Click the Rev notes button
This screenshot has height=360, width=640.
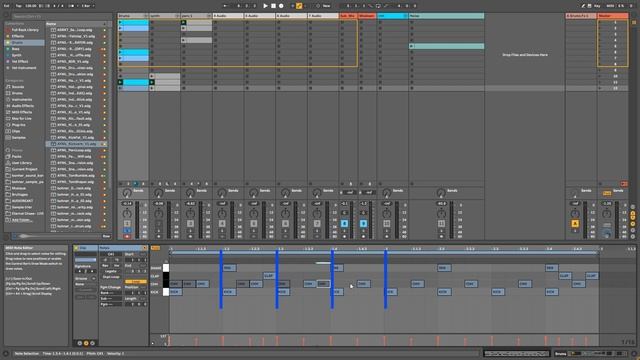[105, 265]
